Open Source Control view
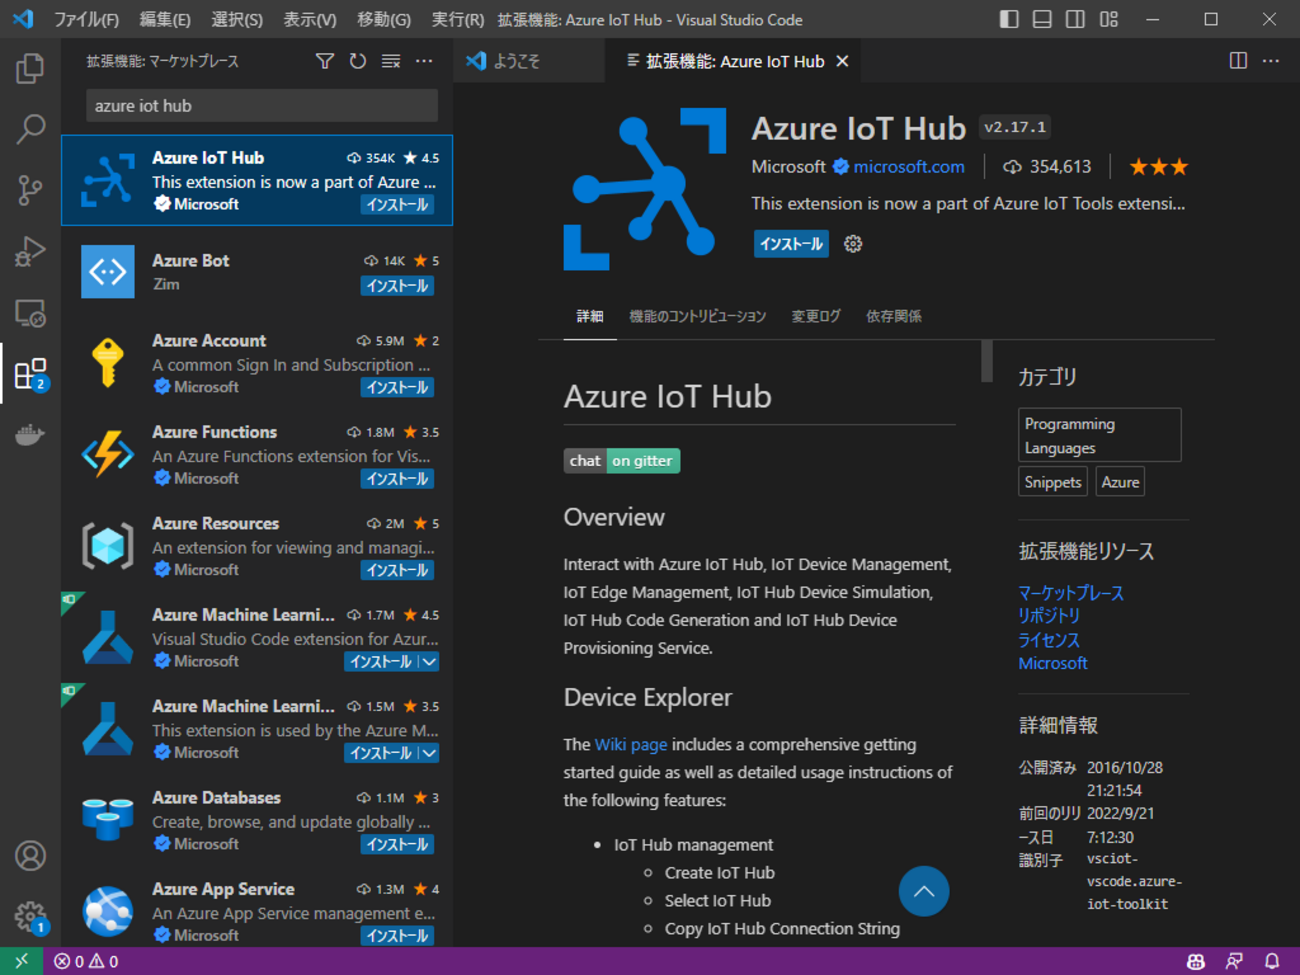 click(x=30, y=190)
